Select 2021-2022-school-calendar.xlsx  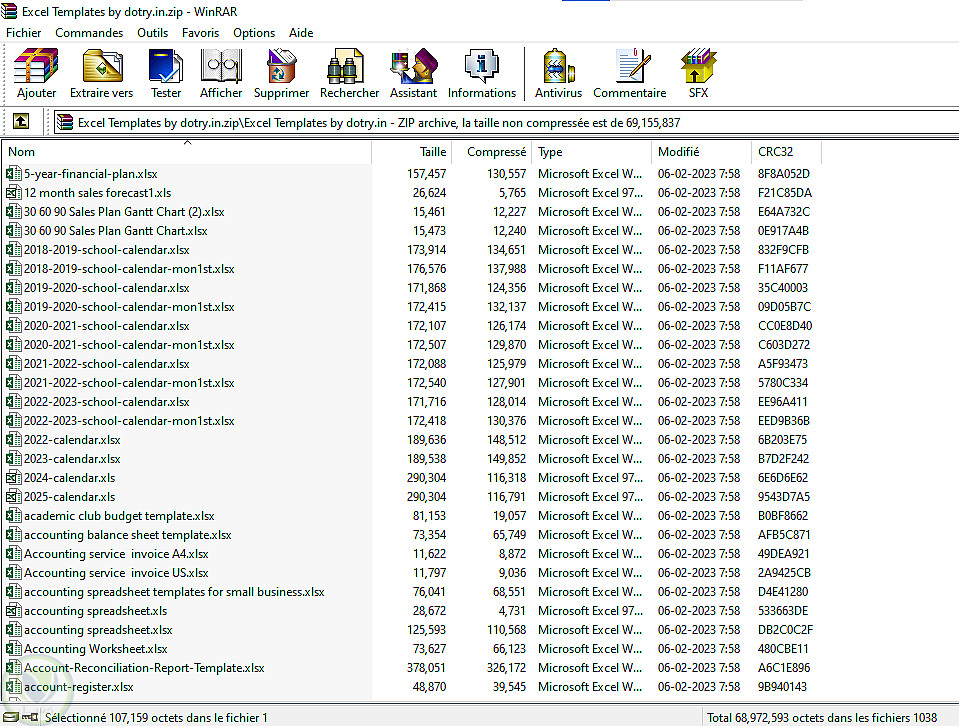(106, 363)
